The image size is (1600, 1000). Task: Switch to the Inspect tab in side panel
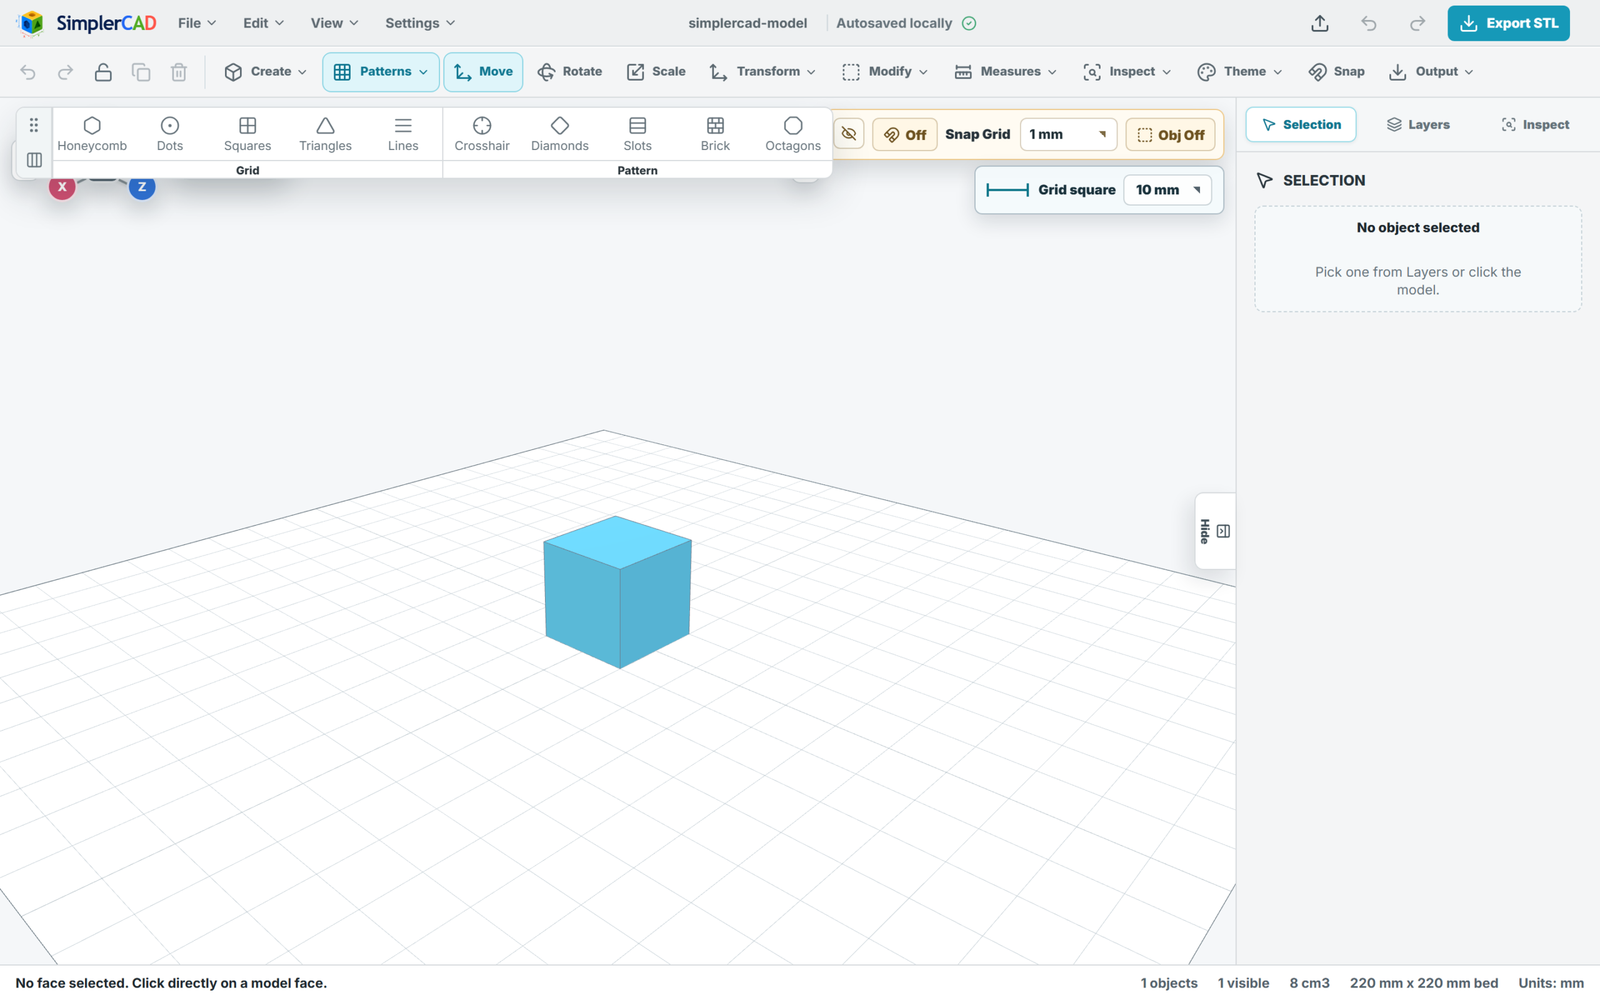[x=1535, y=125]
